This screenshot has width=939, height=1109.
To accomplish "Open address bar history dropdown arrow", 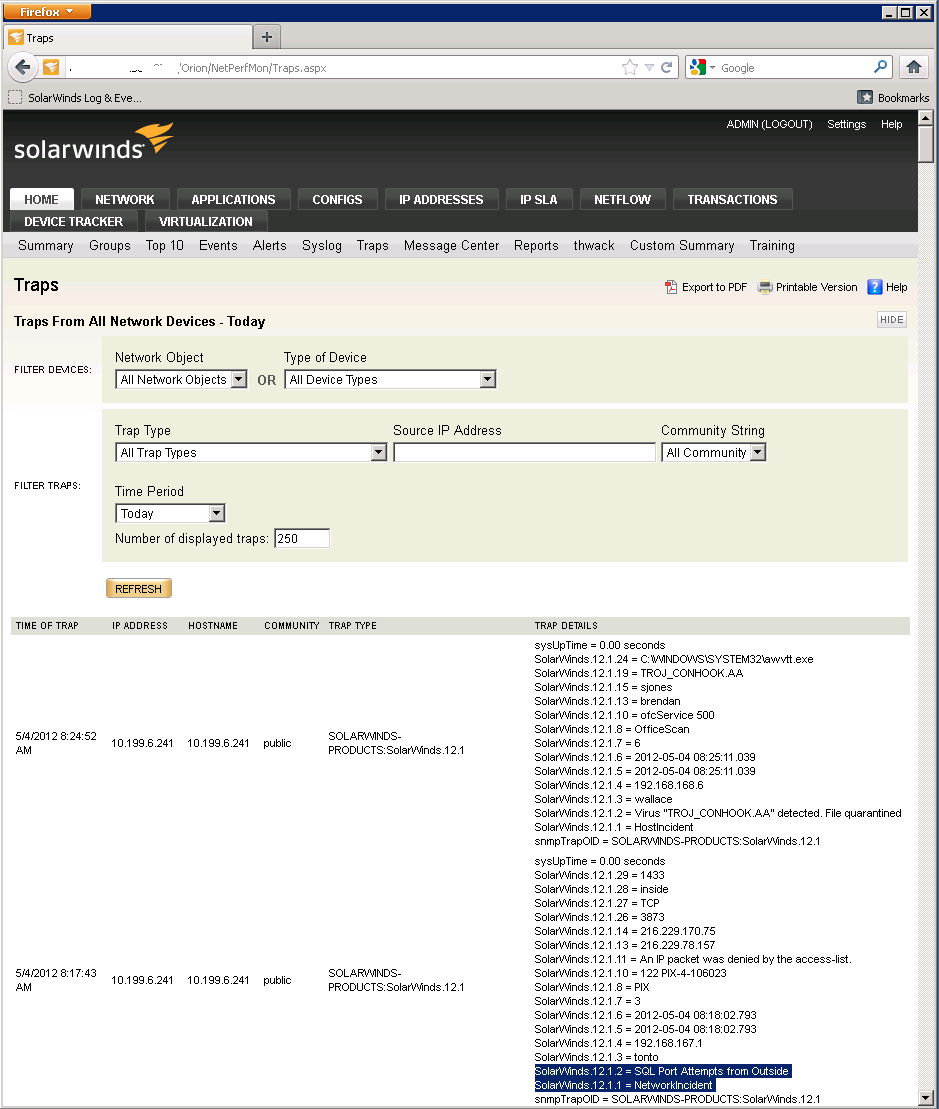I will (649, 67).
